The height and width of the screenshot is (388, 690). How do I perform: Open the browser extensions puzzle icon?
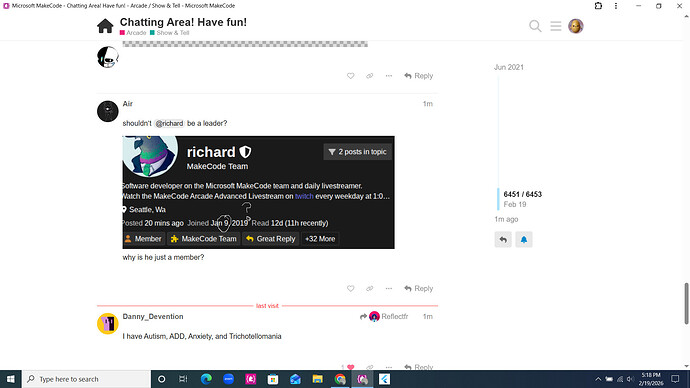[x=598, y=6]
